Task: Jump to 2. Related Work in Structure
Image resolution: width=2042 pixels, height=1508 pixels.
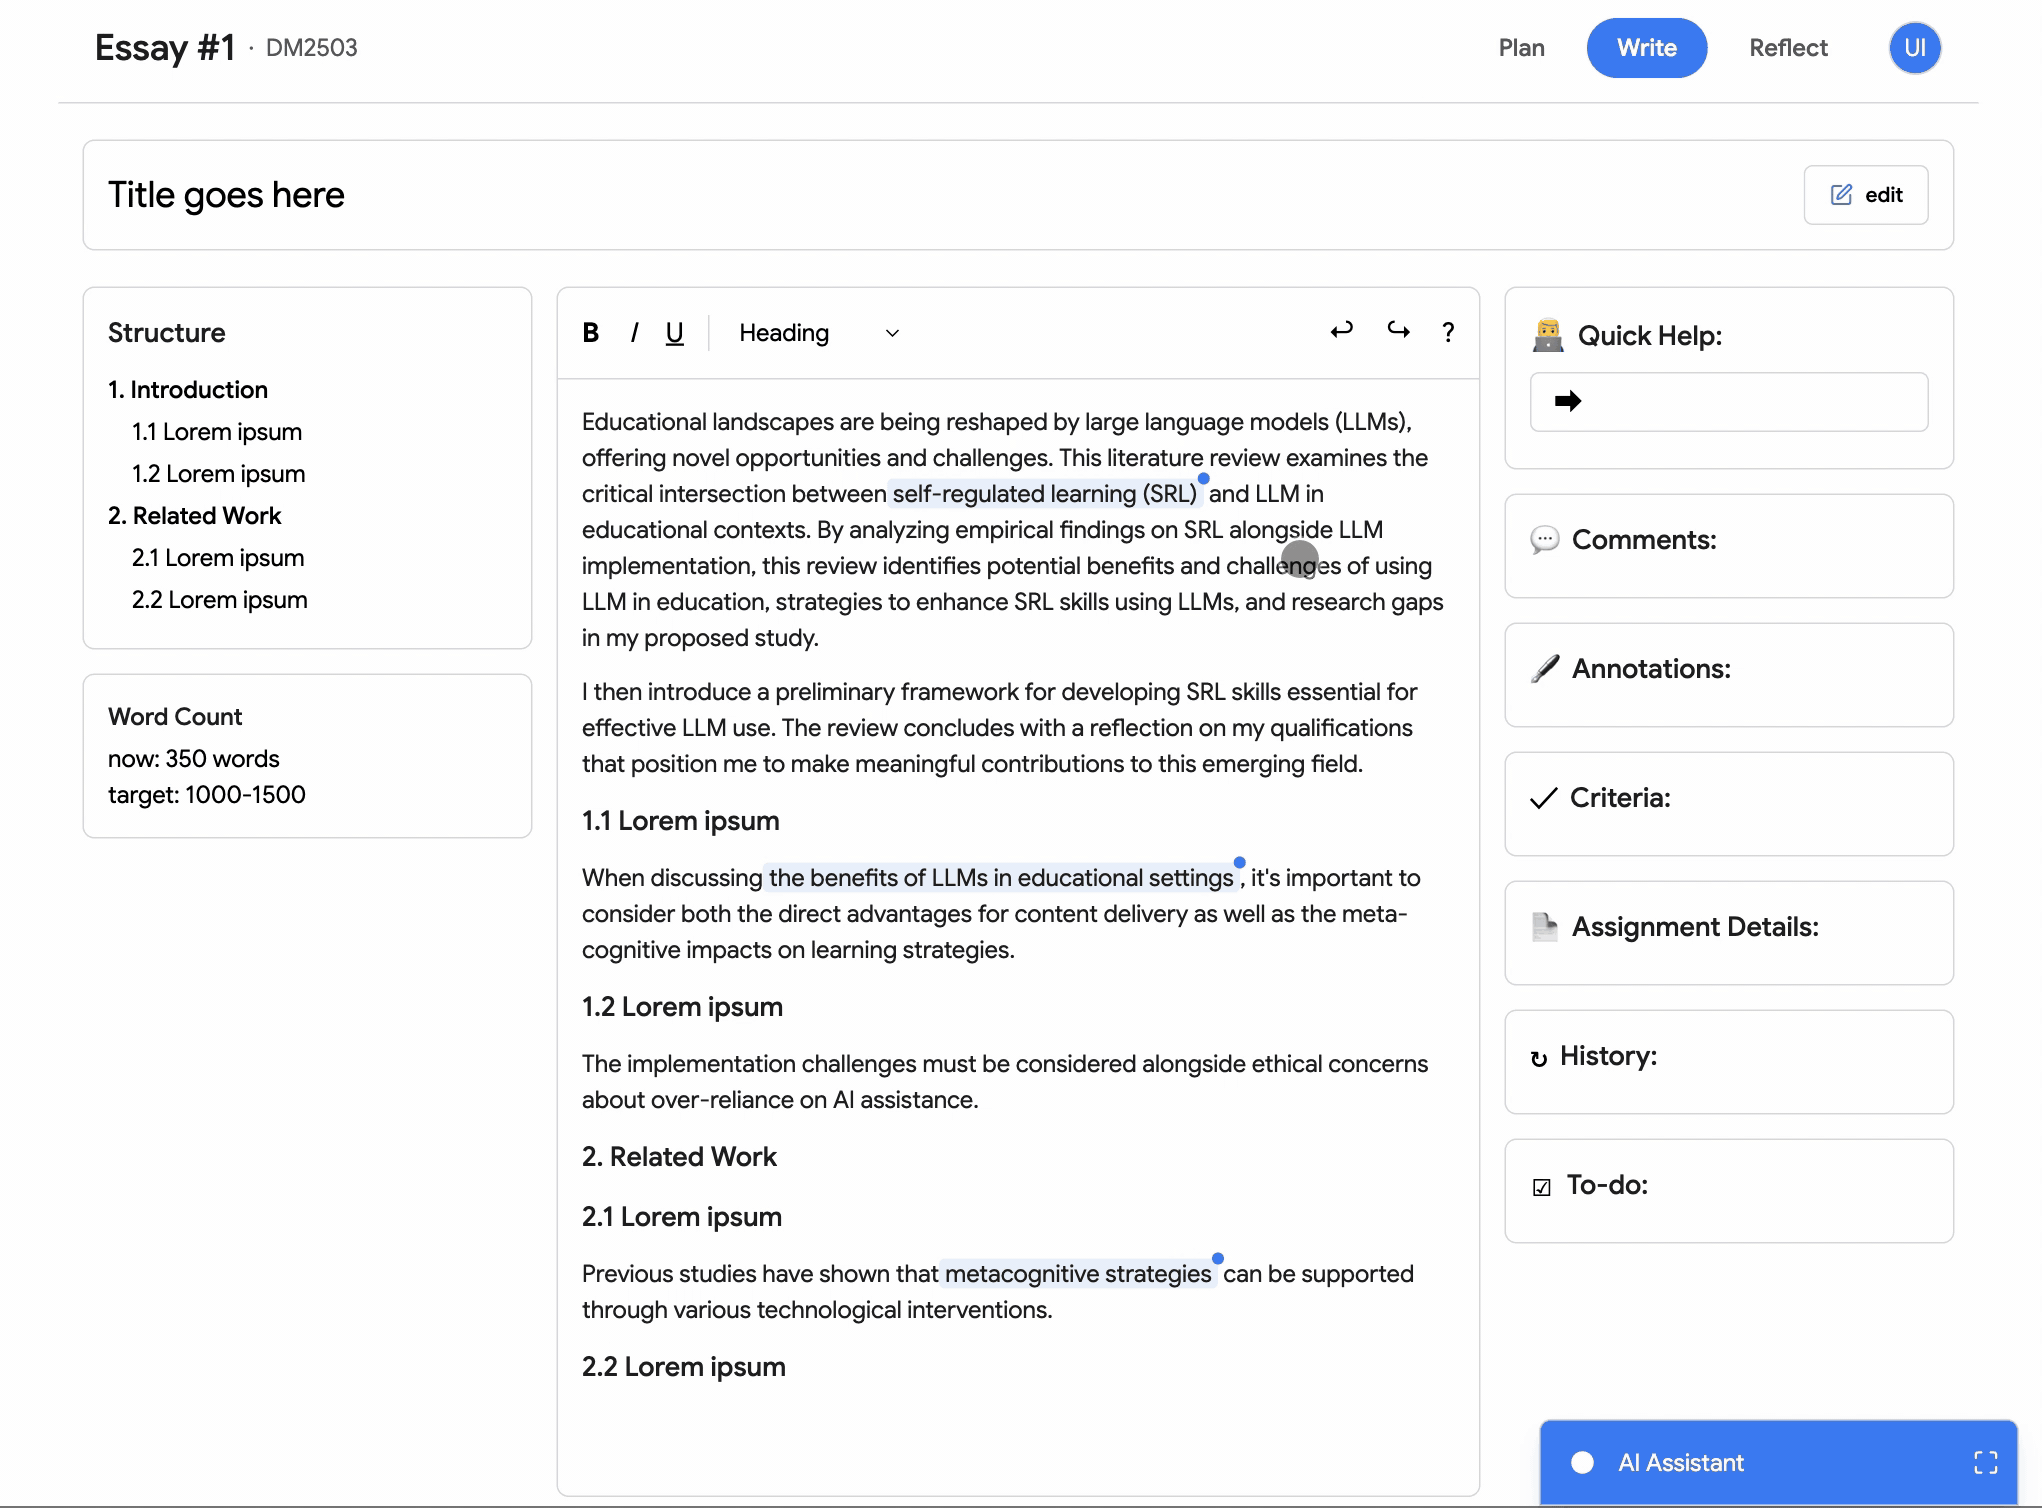Action: (195, 516)
